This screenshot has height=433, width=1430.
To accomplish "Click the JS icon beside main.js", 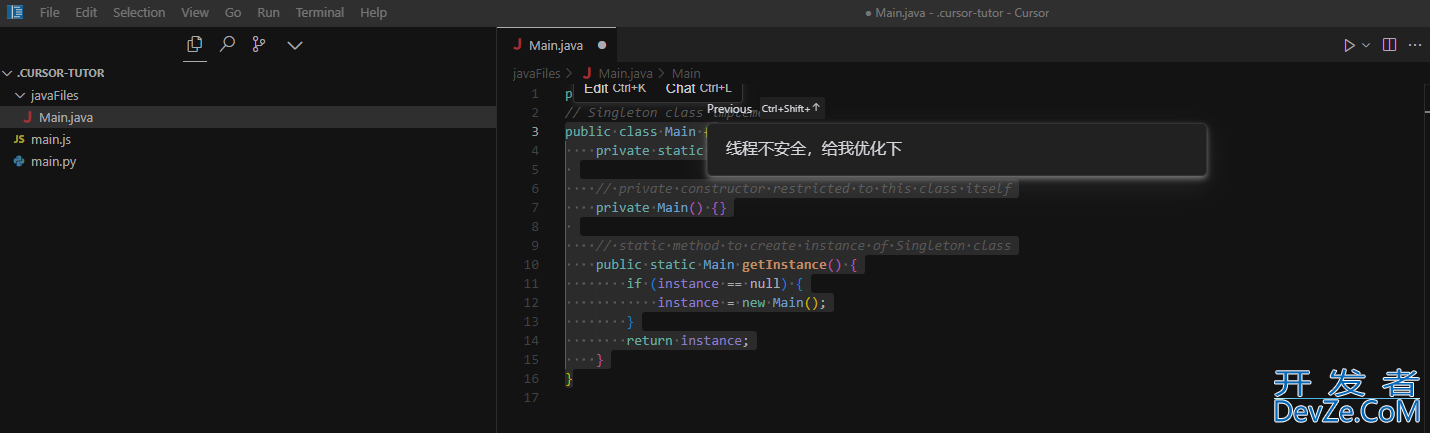I will pyautogui.click(x=19, y=139).
